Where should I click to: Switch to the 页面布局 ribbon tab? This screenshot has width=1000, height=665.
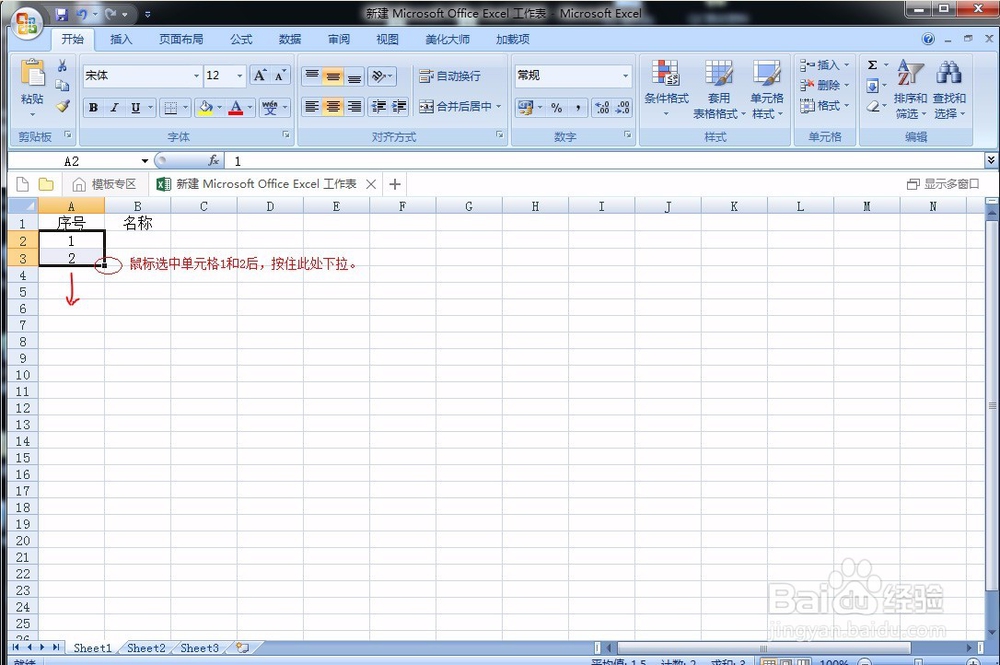181,40
